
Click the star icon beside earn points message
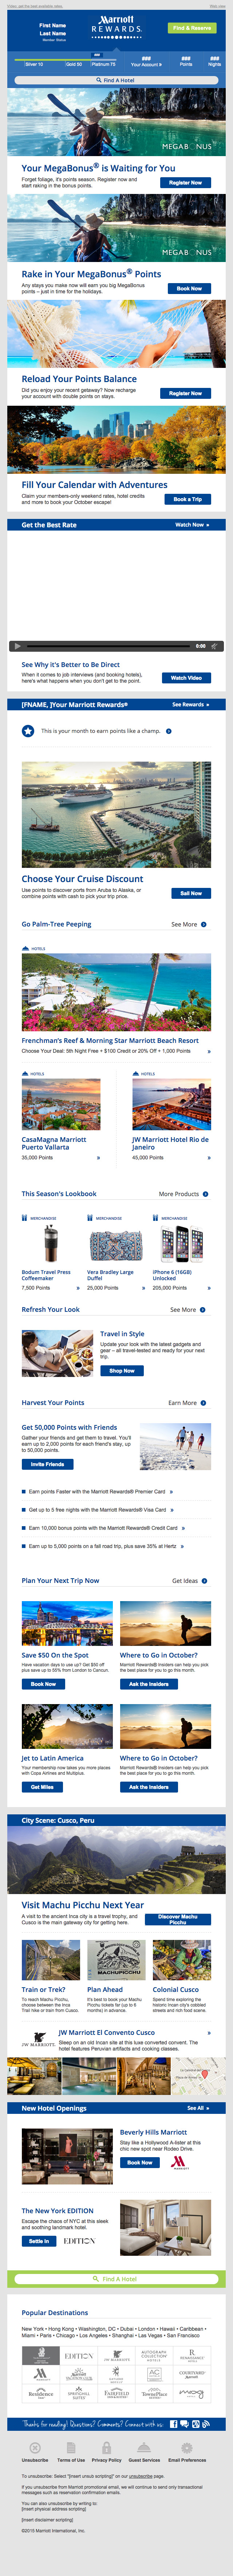28,731
